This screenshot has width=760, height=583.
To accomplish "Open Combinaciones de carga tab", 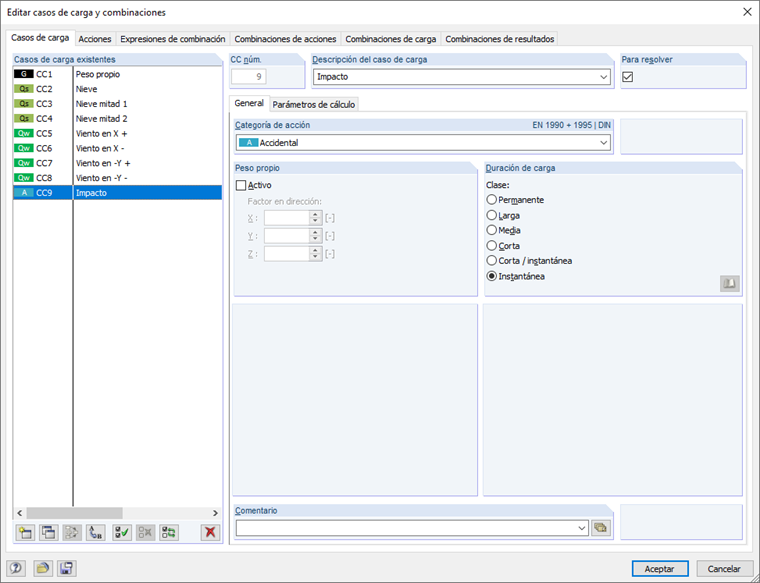I will tap(391, 39).
